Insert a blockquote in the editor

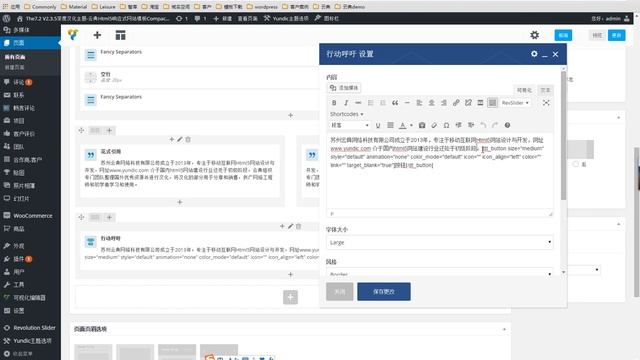click(395, 103)
